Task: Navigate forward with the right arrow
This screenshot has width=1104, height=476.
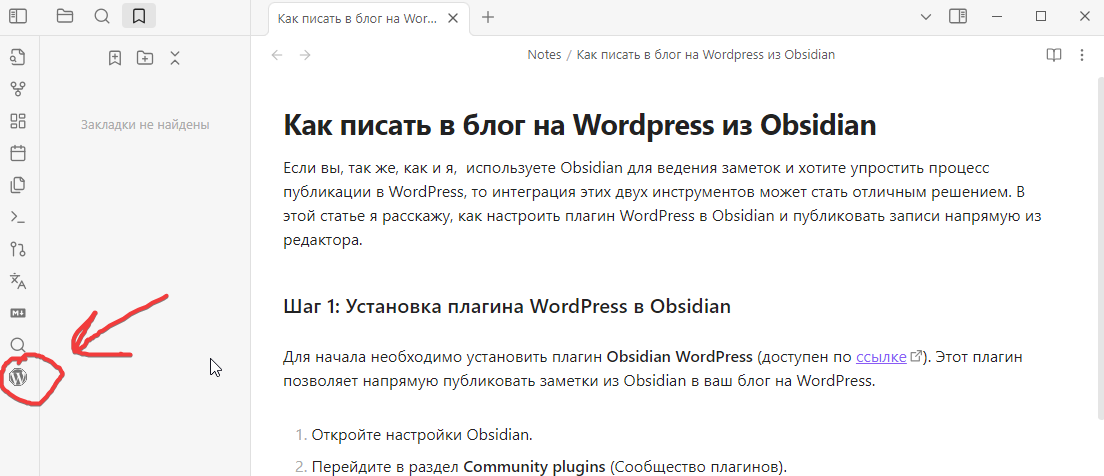Action: 305,55
